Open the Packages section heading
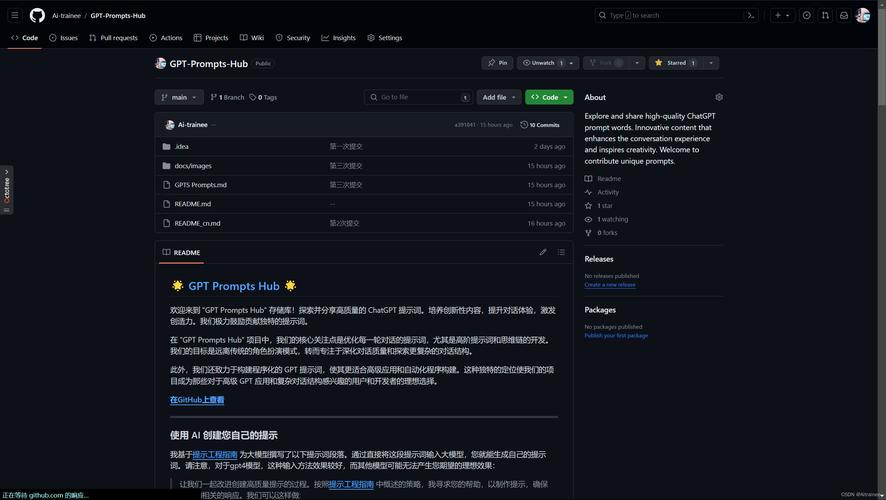Image resolution: width=886 pixels, height=500 pixels. (600, 310)
